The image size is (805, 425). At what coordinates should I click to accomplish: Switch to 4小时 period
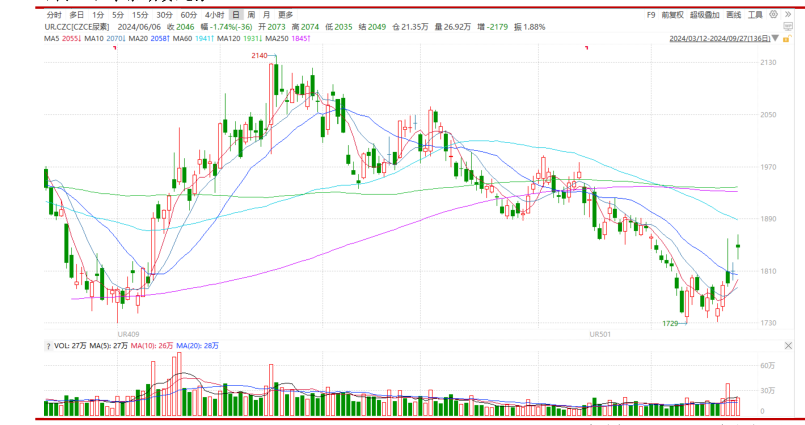[213, 15]
